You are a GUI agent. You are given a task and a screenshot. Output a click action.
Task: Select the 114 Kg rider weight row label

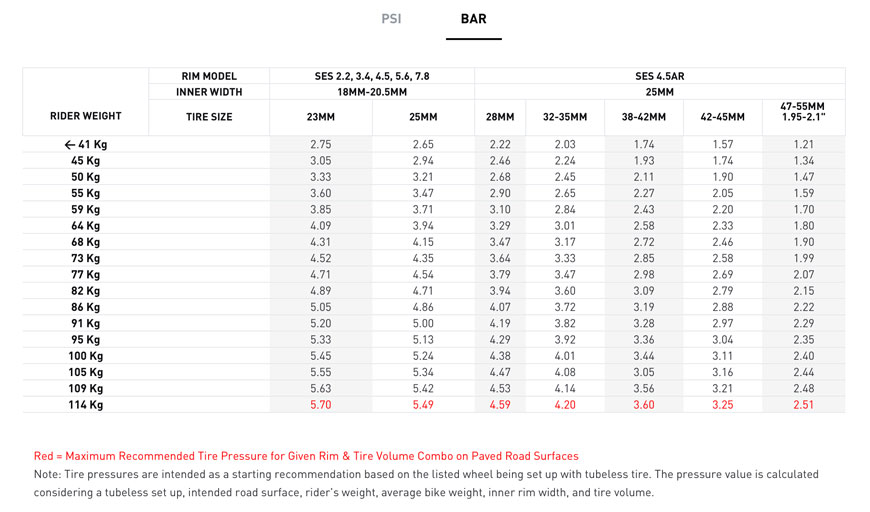pos(85,405)
